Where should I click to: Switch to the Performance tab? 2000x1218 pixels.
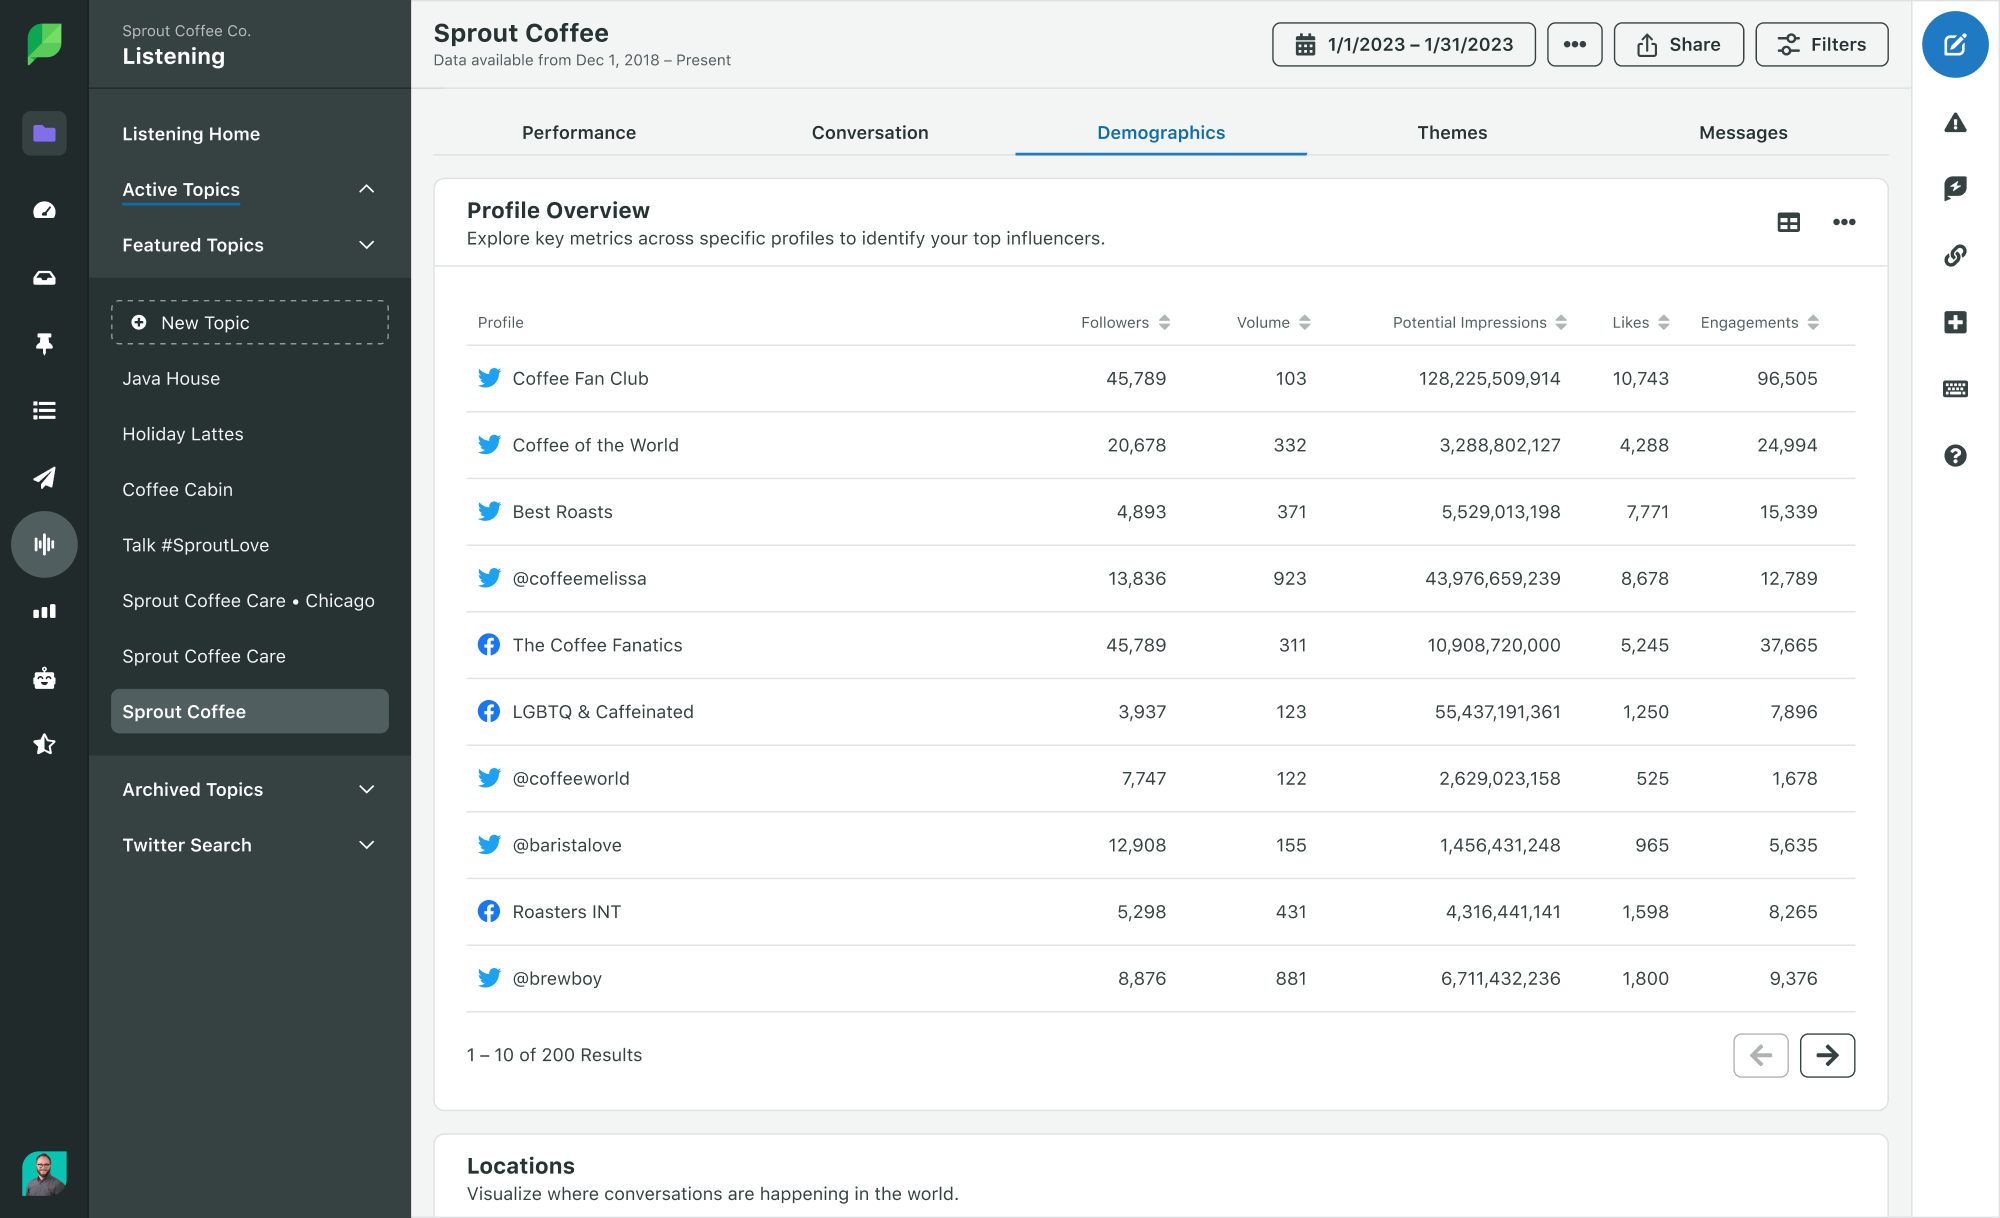click(x=580, y=131)
